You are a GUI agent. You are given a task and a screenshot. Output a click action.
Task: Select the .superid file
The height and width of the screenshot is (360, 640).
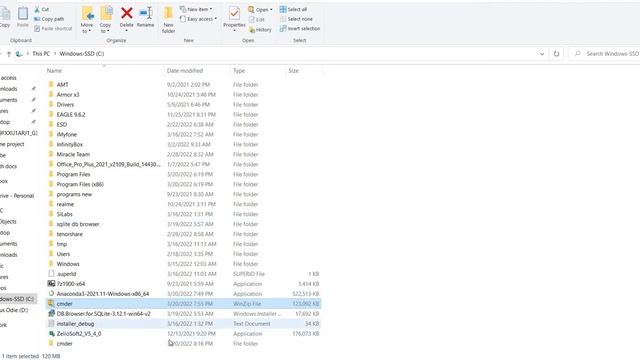click(67, 274)
